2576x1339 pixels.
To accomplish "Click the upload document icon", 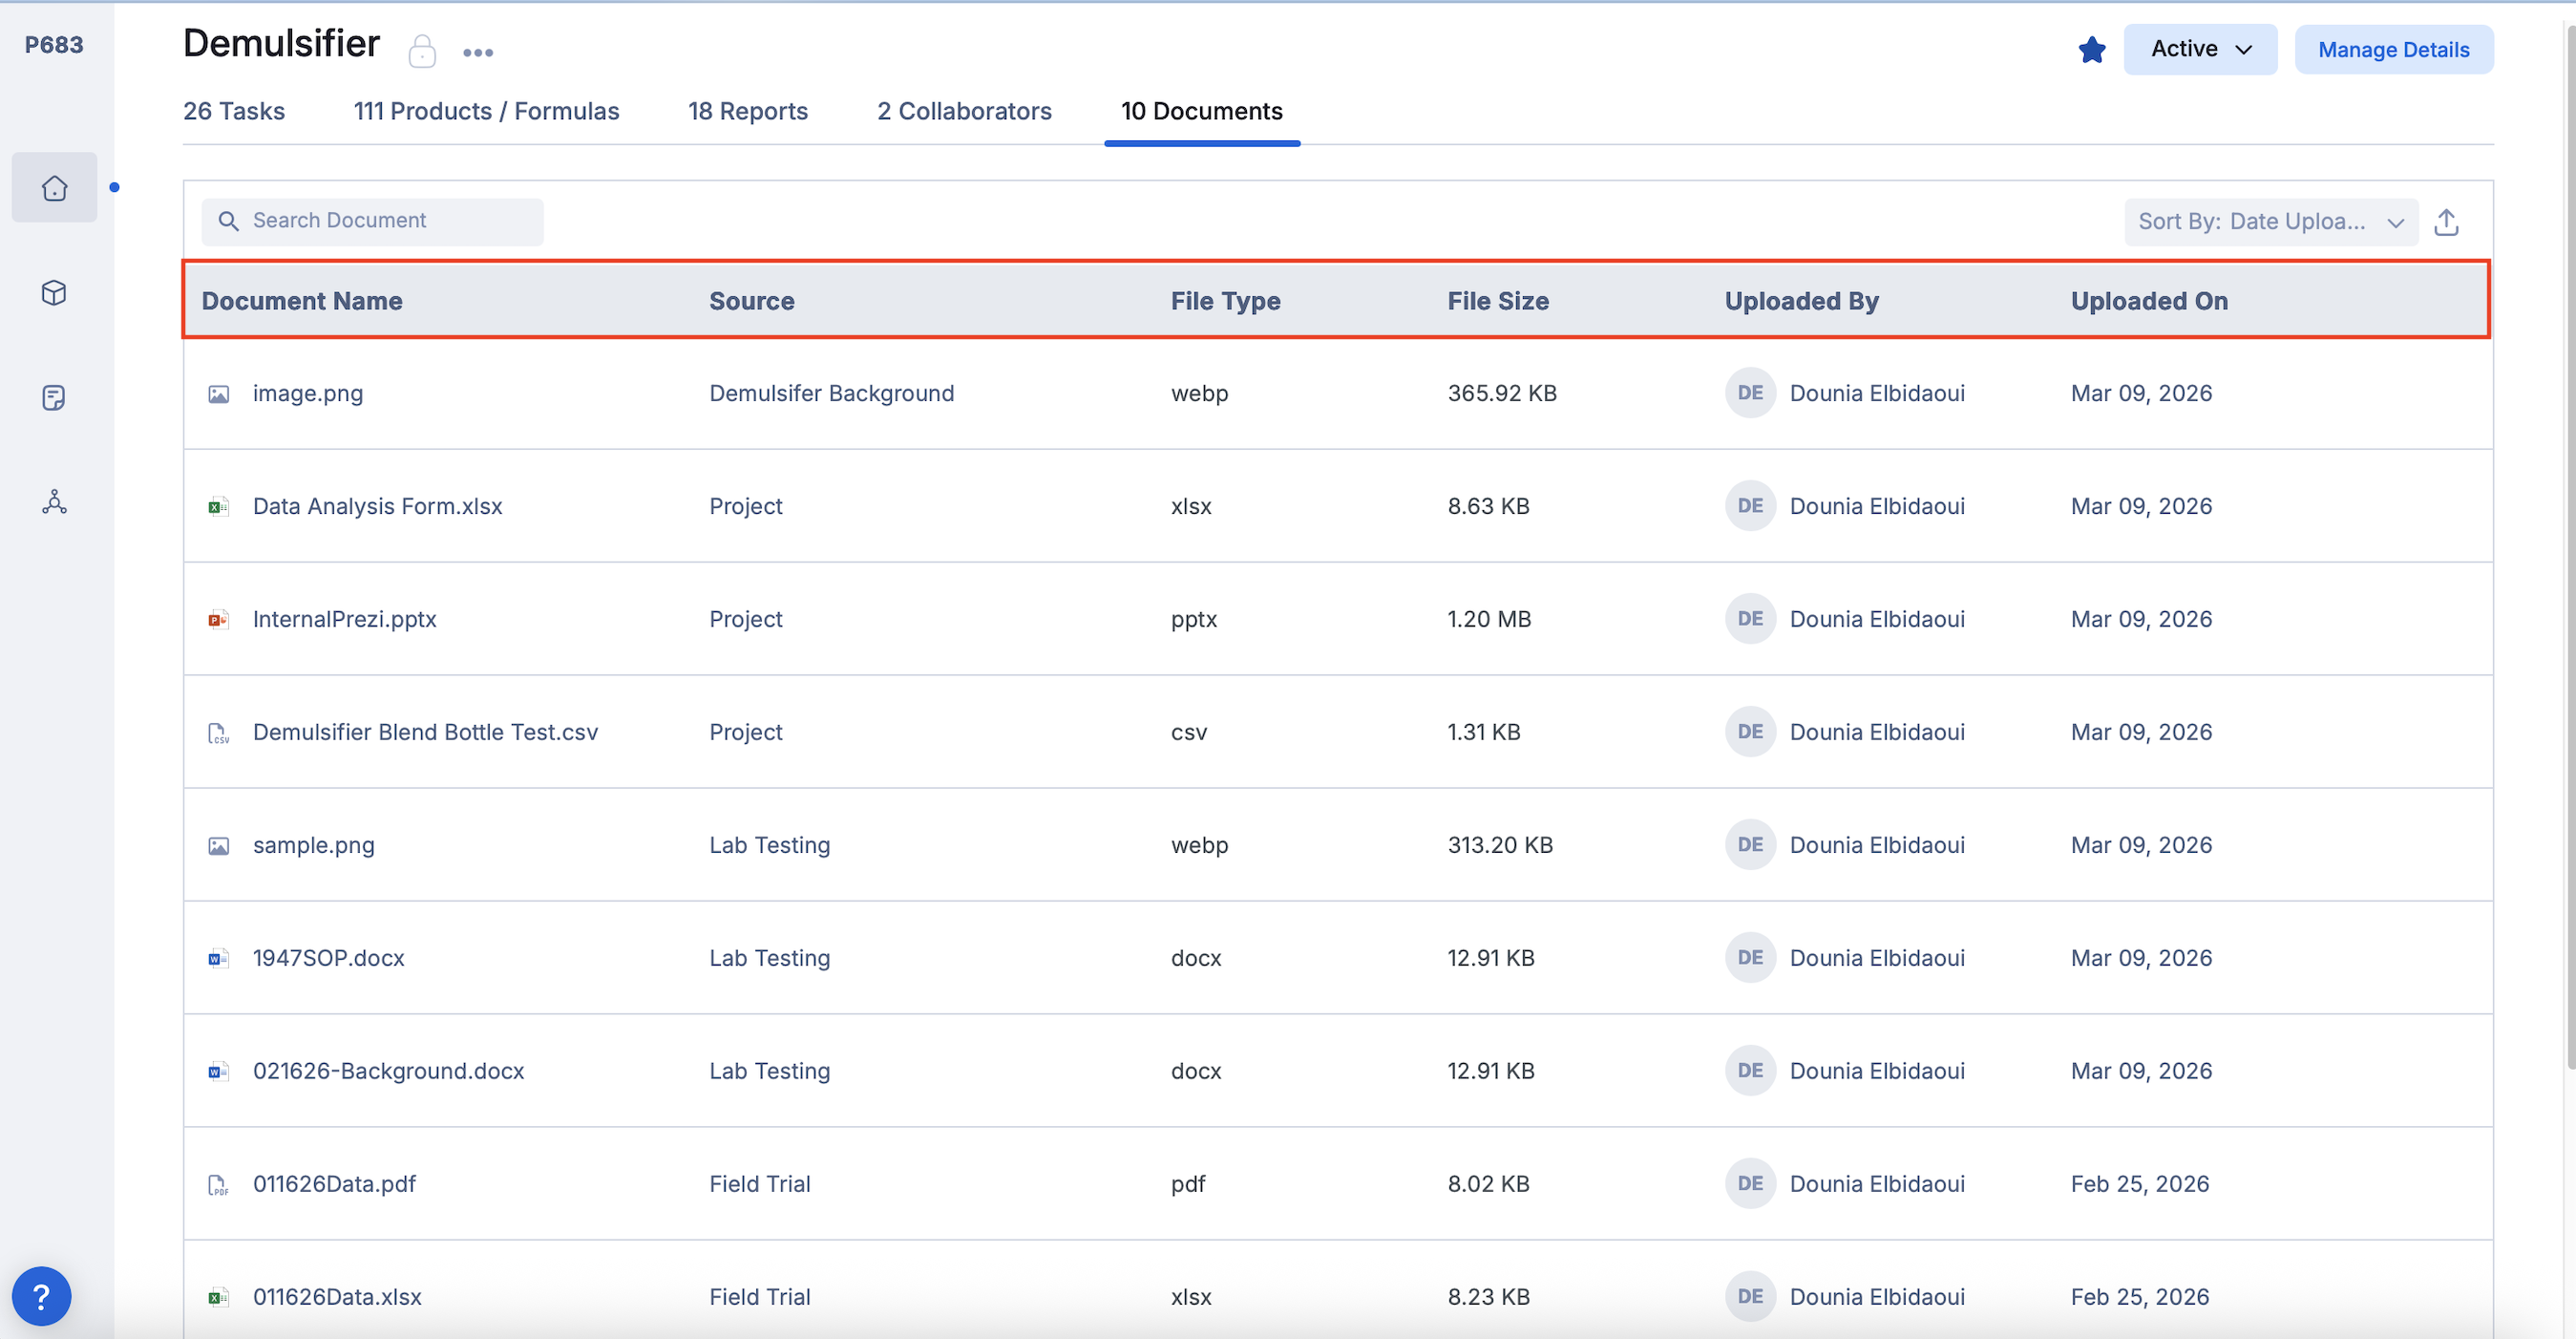I will click(2446, 221).
